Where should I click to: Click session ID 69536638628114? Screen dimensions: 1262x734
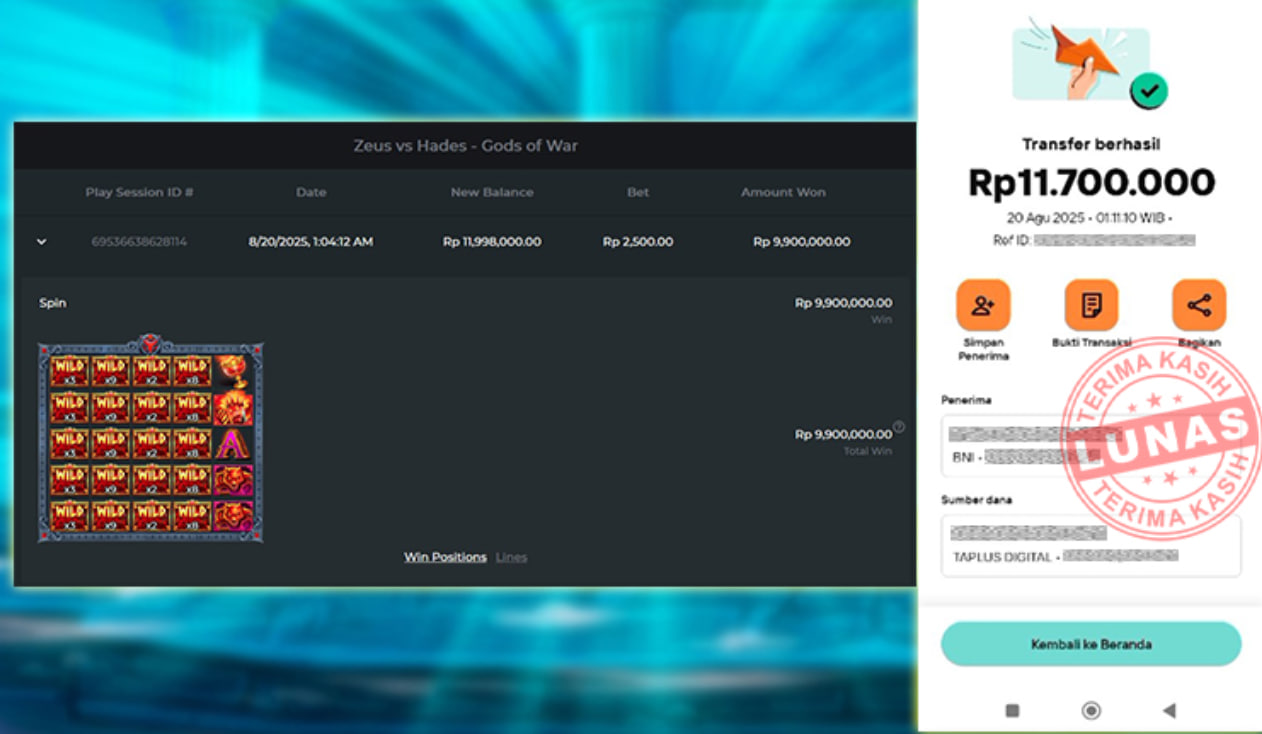point(139,242)
